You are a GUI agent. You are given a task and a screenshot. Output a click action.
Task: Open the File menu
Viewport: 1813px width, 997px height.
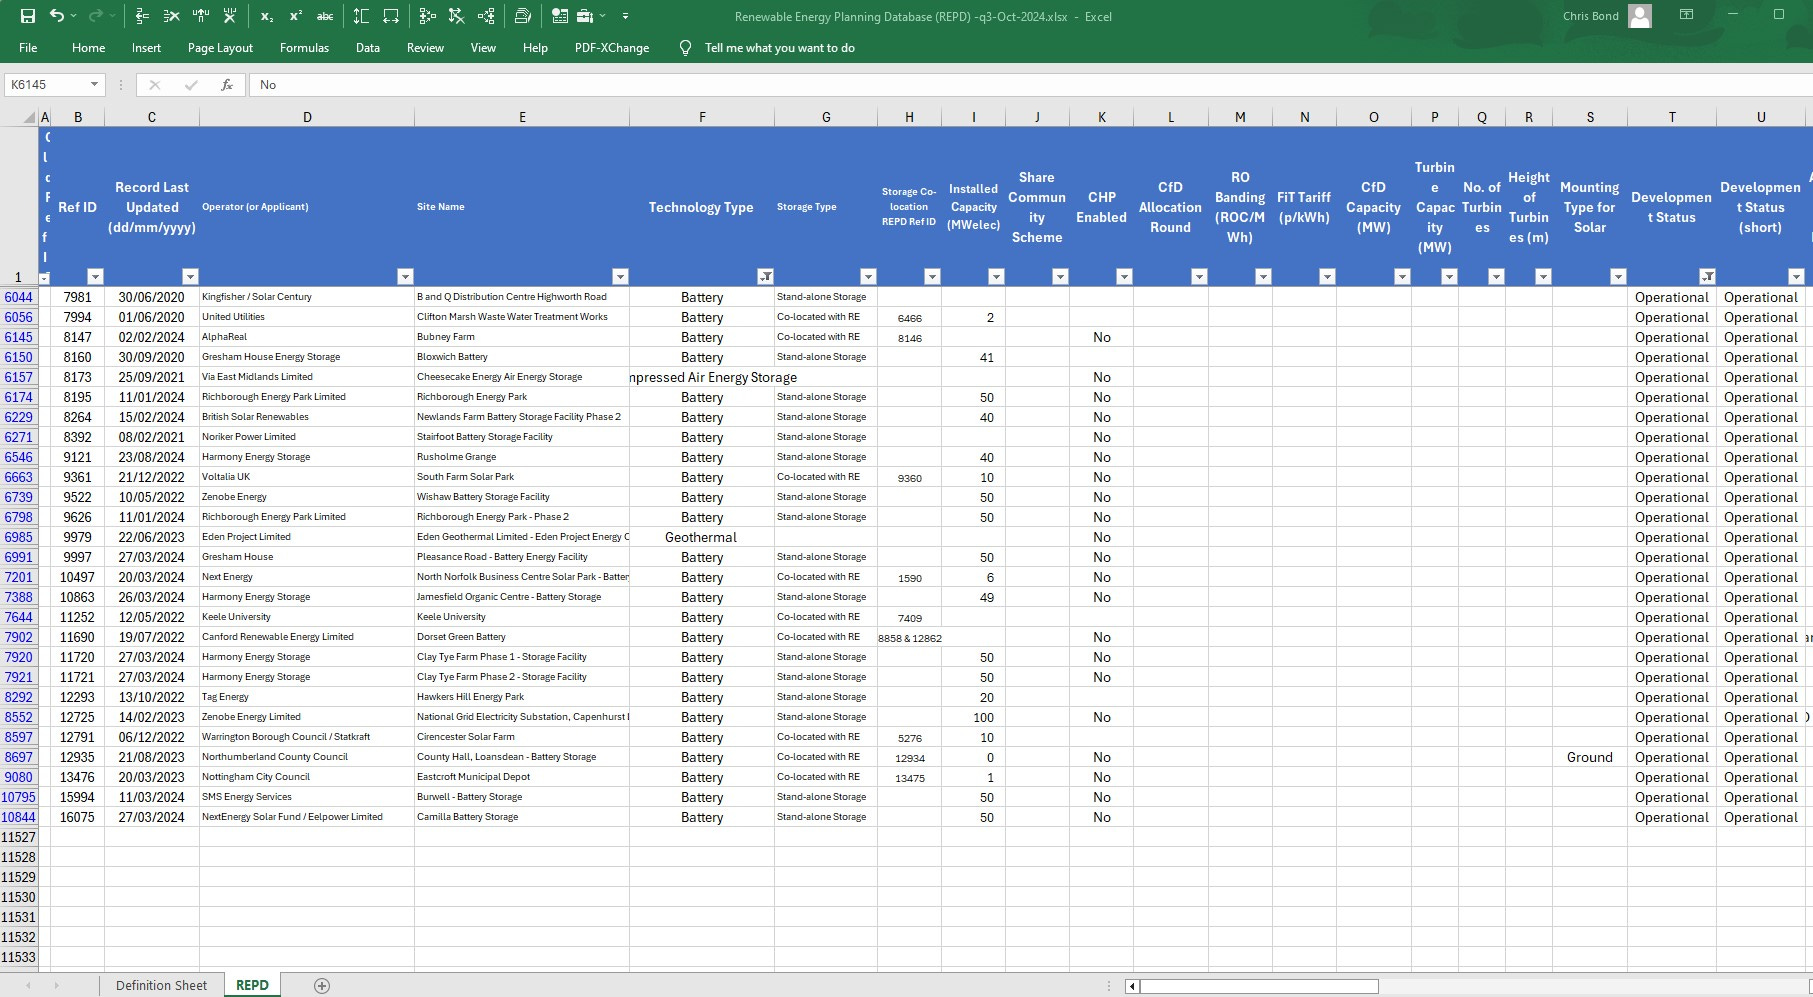pos(28,48)
